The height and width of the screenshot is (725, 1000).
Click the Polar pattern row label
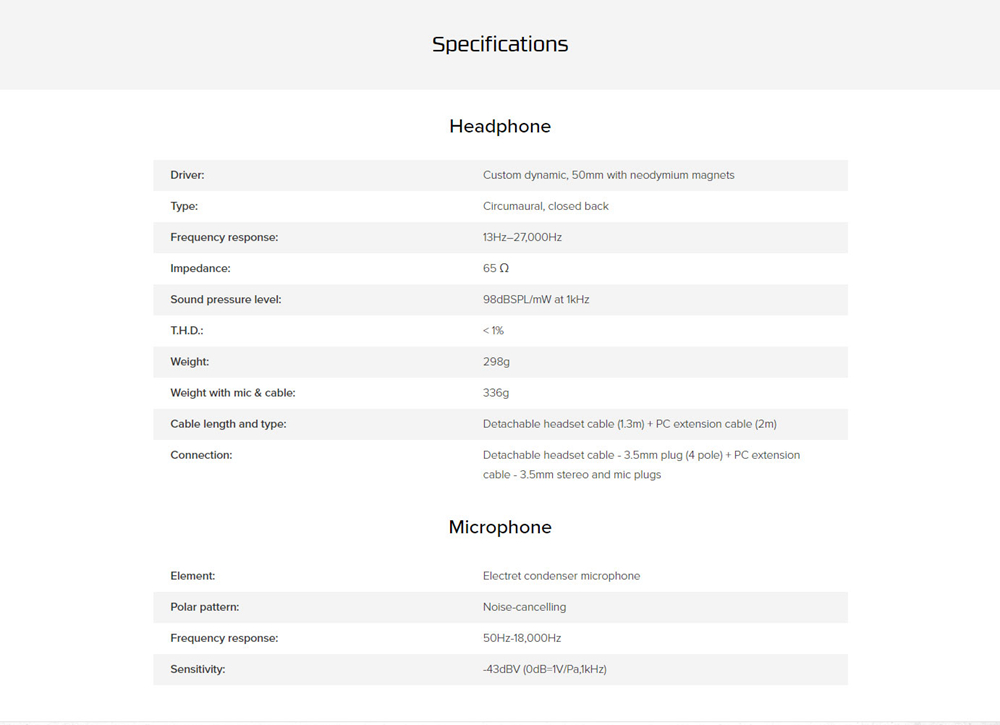(x=204, y=607)
